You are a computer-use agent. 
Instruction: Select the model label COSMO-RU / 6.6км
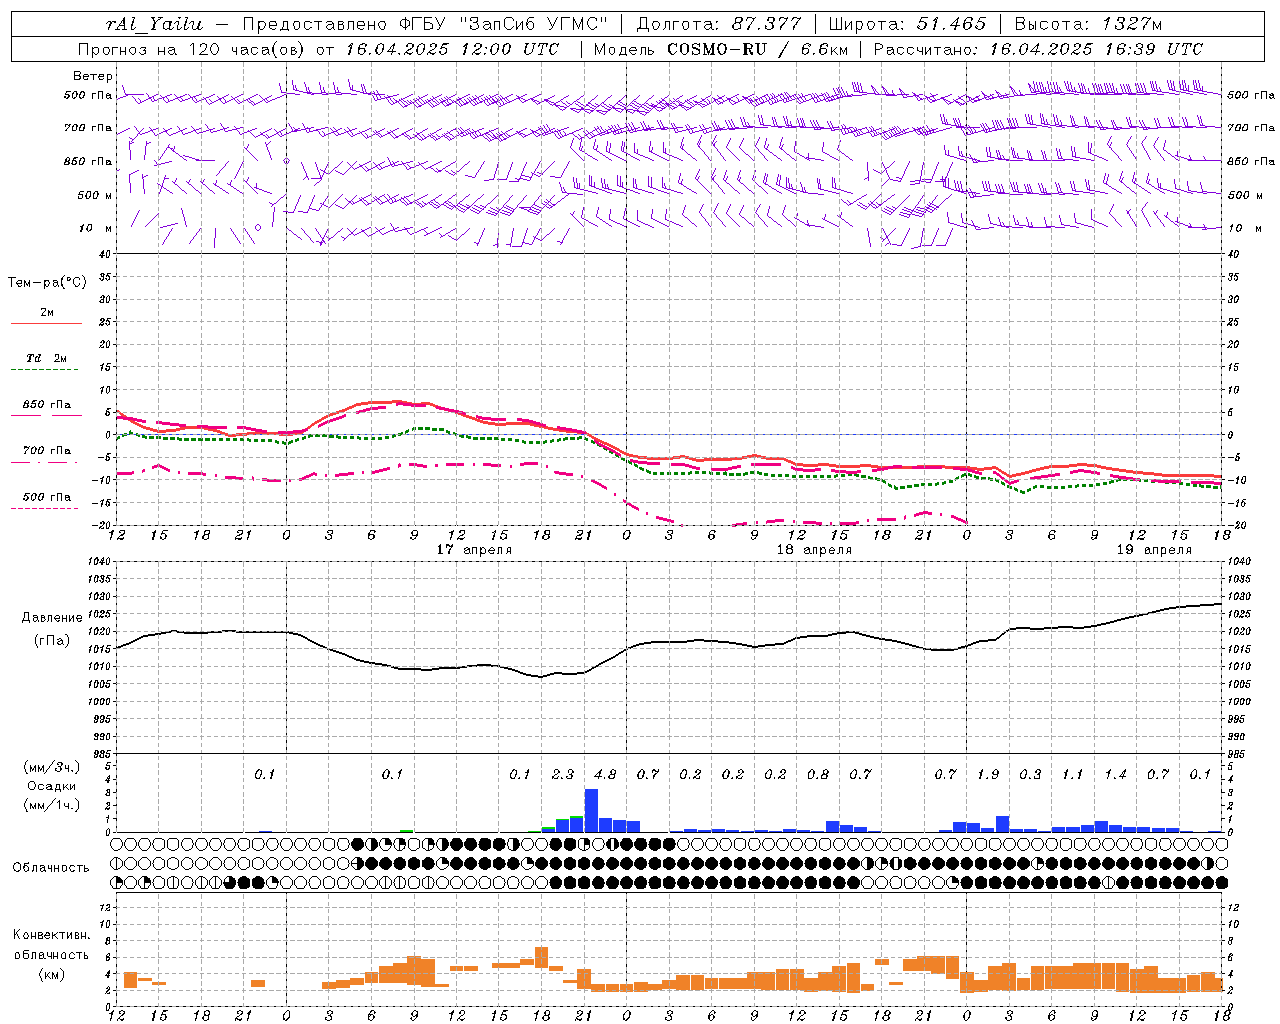pos(757,49)
